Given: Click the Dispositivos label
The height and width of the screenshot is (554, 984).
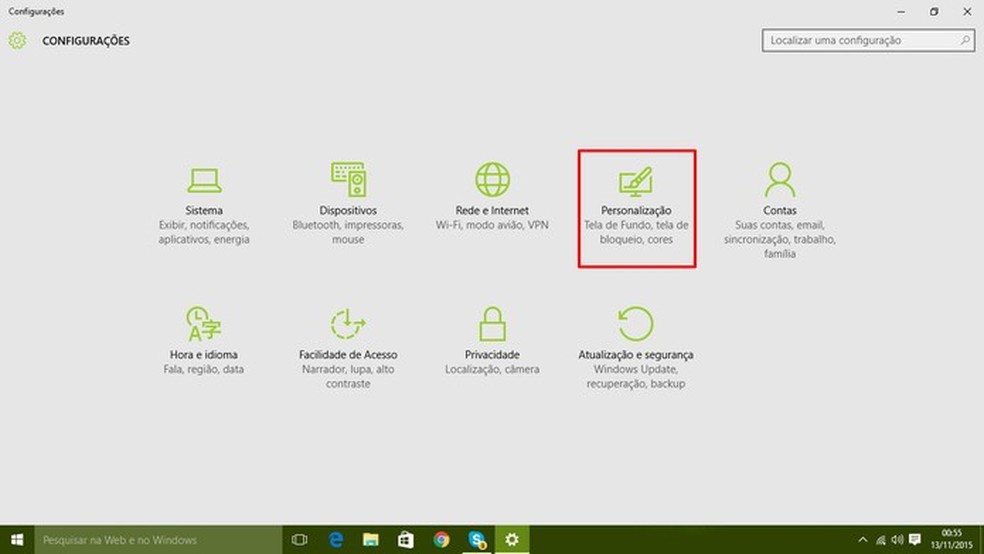Looking at the screenshot, I should tap(348, 210).
